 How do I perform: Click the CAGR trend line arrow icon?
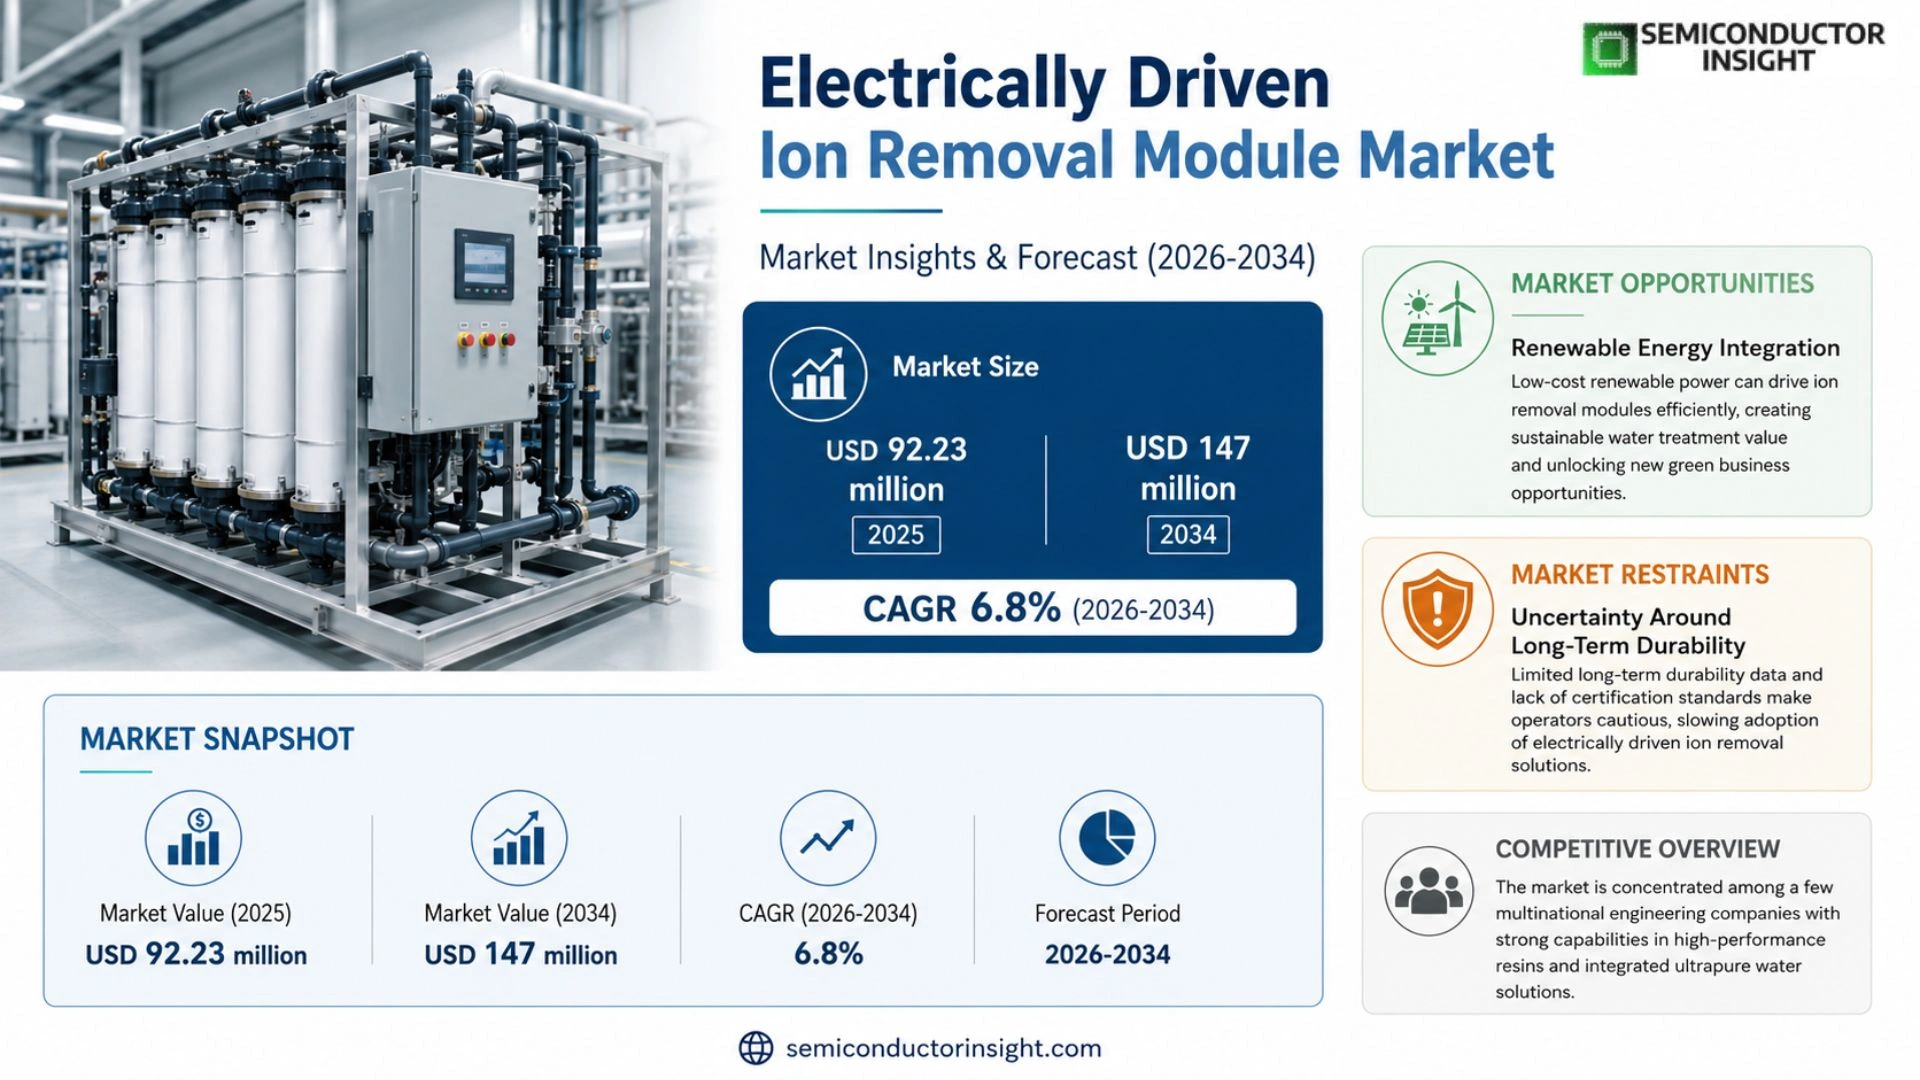point(828,838)
